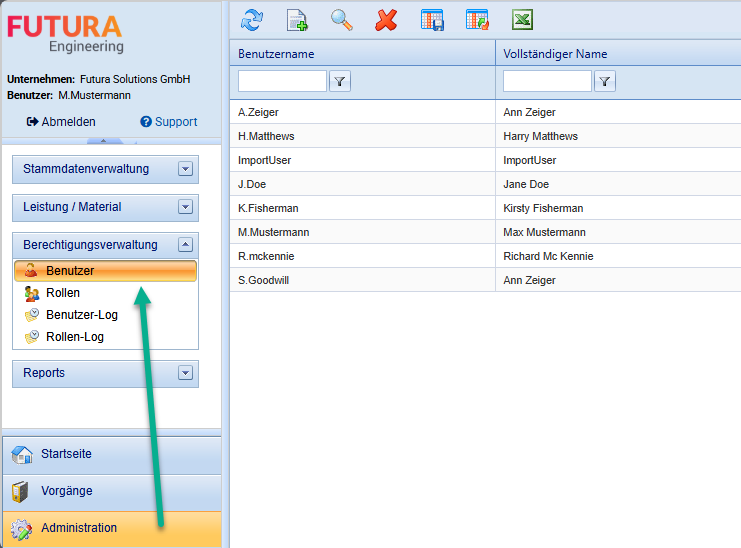The width and height of the screenshot is (741, 548).
Task: Click the red X delete icon
Action: [386, 19]
